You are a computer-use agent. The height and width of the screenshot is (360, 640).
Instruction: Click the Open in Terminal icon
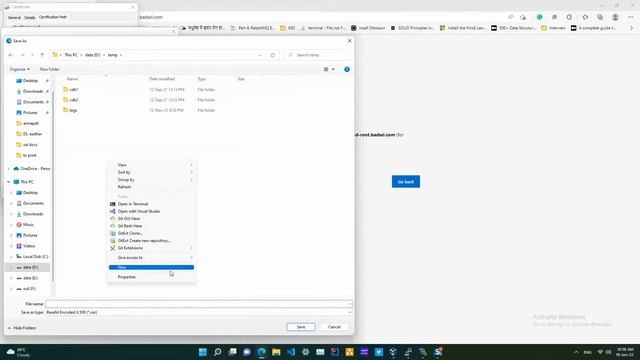tap(113, 204)
